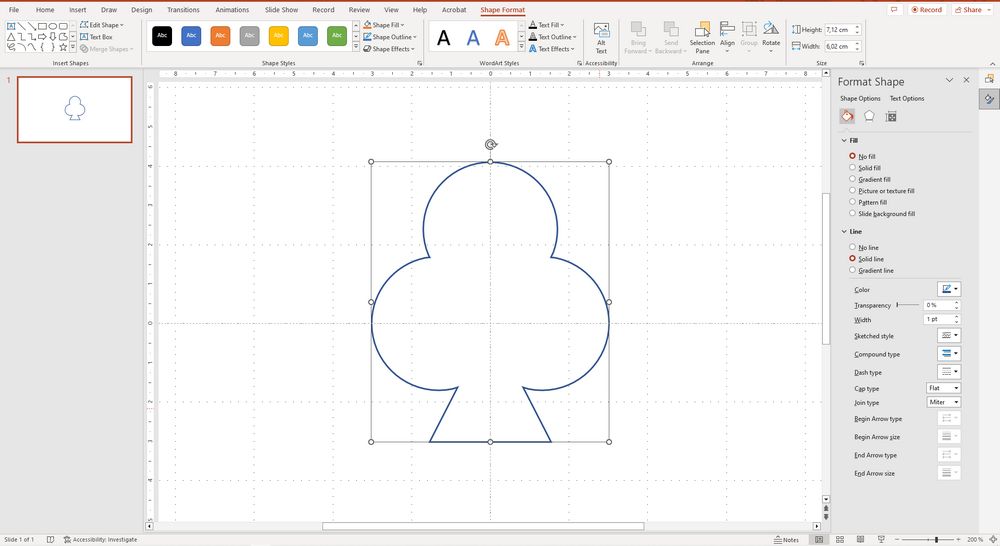This screenshot has height=546, width=1000.
Task: Apply the green shape style preset
Action: click(337, 36)
